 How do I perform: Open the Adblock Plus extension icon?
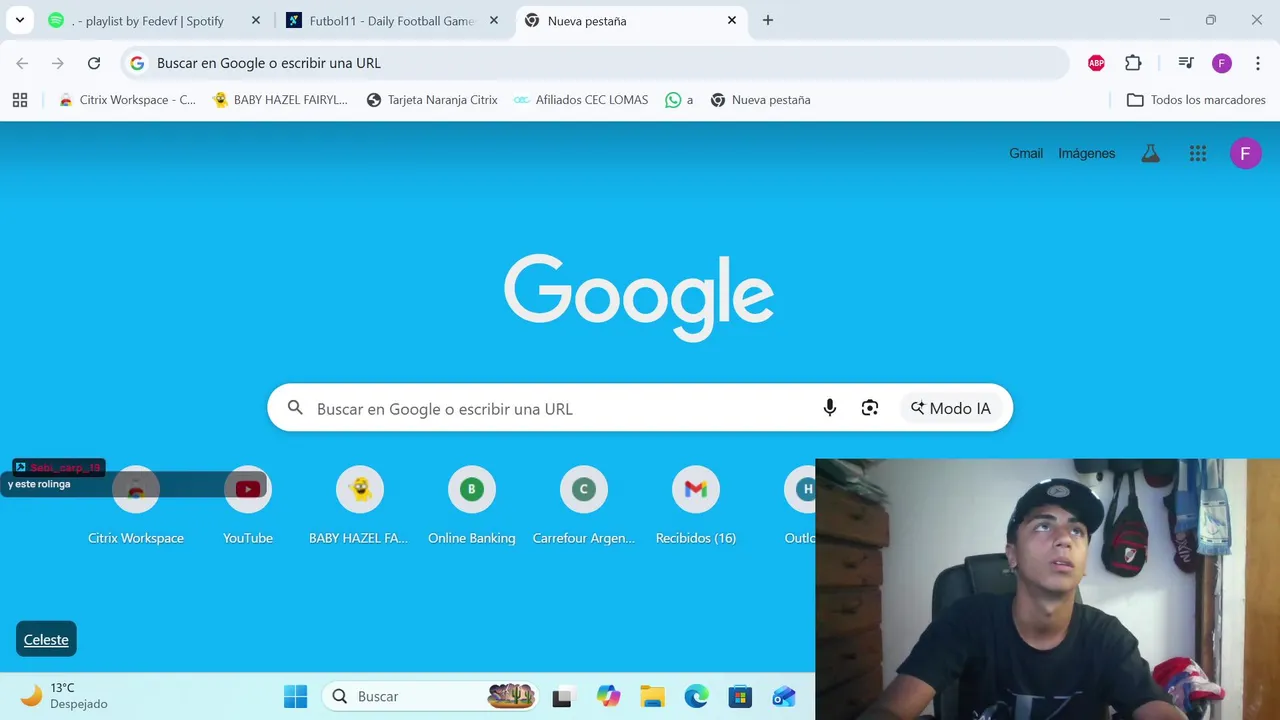point(1096,63)
